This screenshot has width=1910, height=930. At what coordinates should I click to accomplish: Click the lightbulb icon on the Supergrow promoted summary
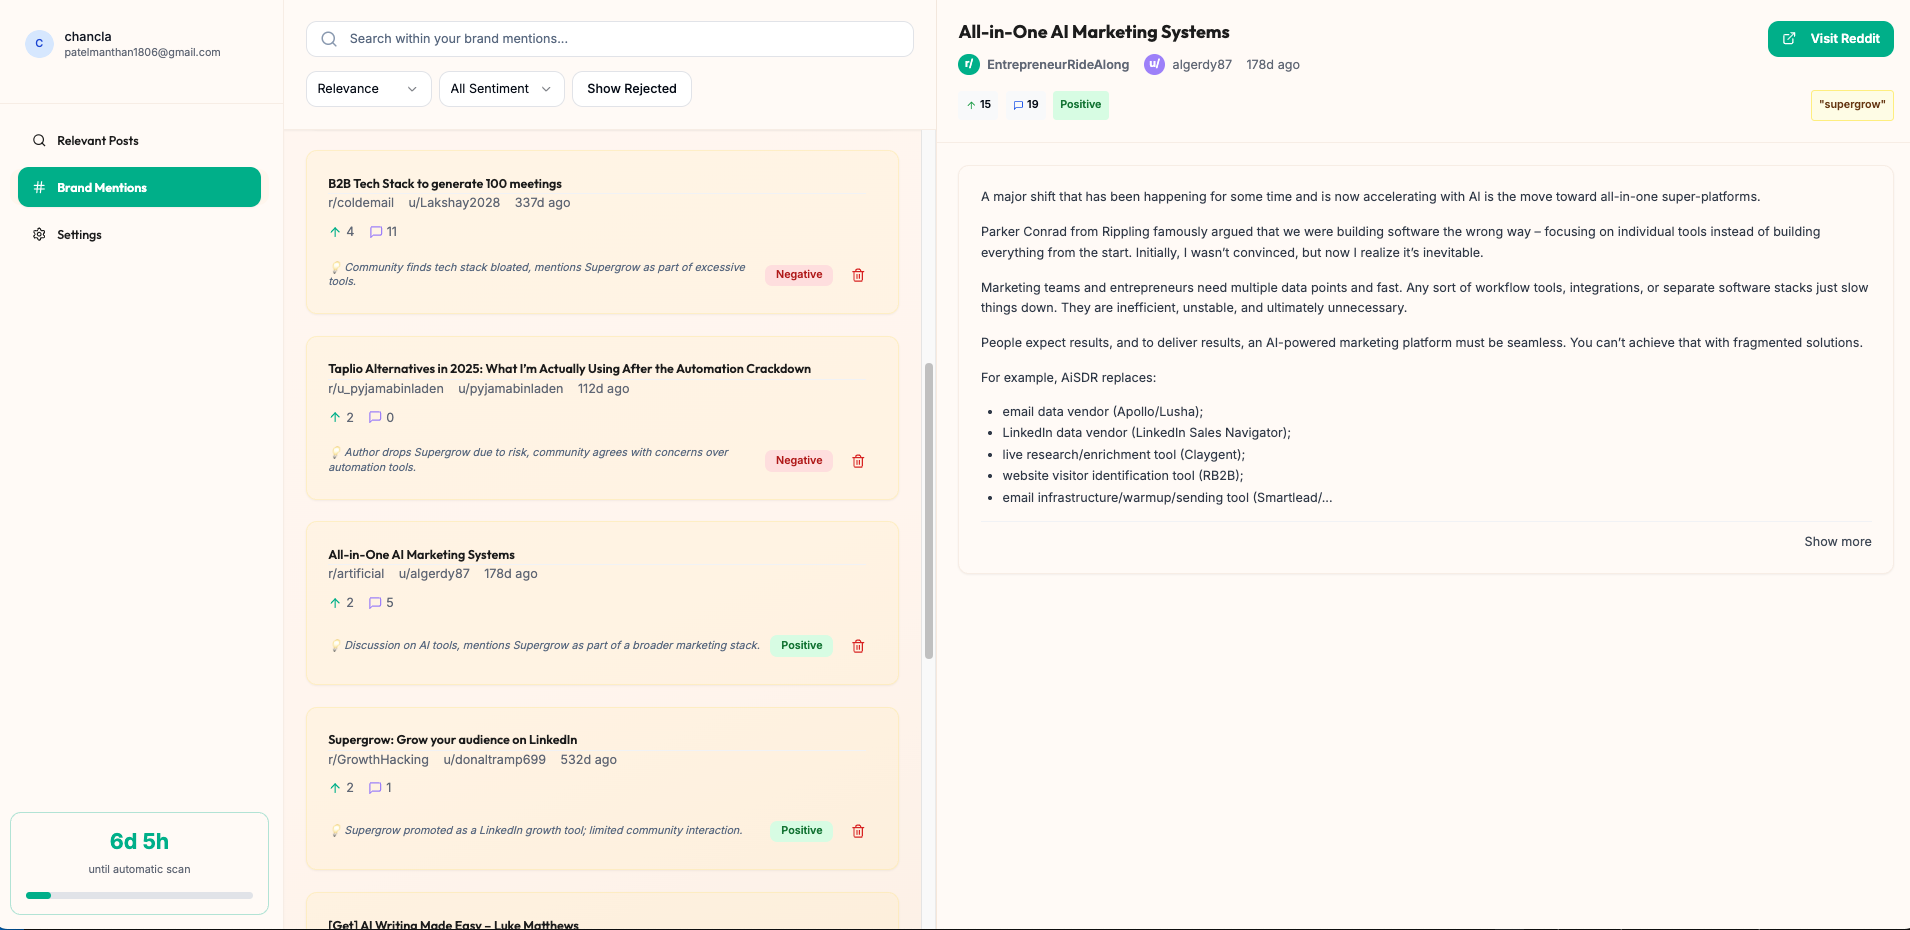click(336, 831)
